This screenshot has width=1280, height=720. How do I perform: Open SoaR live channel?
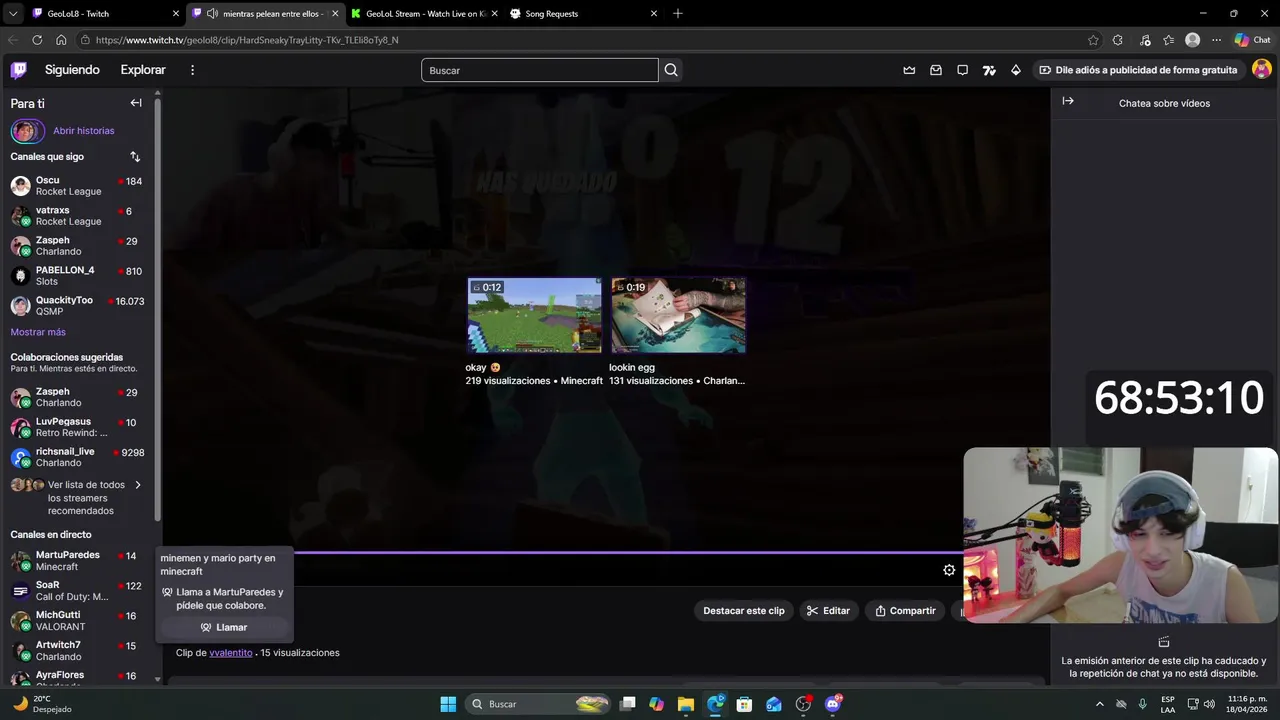coord(77,591)
